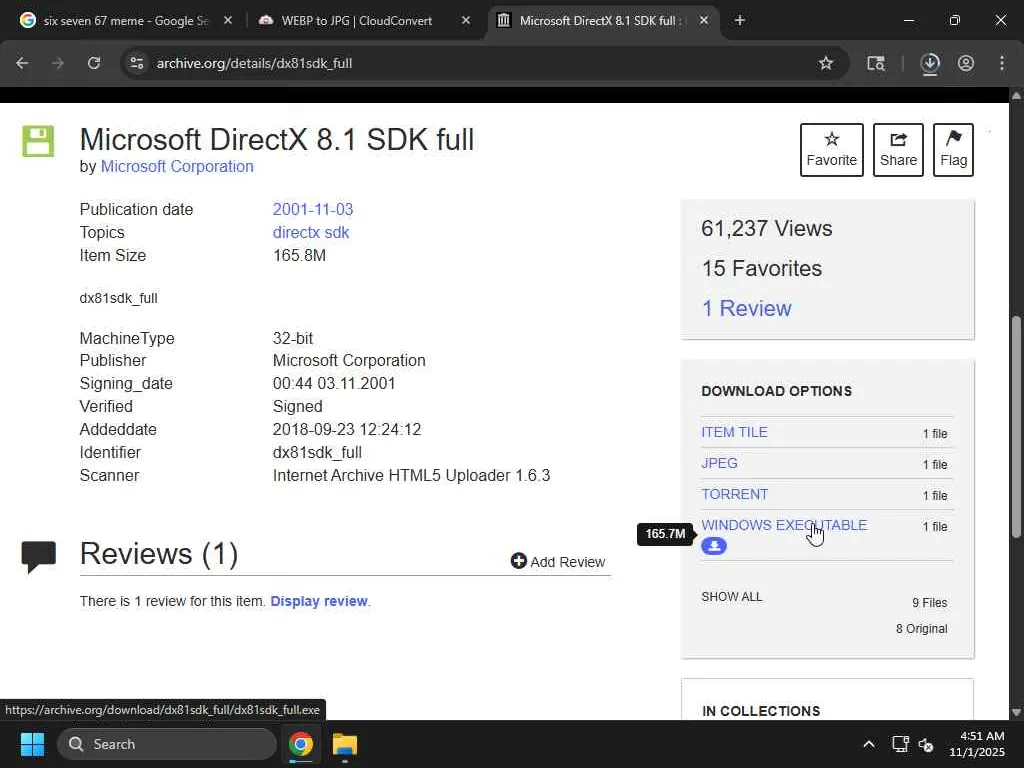1024x768 pixels.
Task: Show hidden system tray icons
Action: [x=869, y=744]
